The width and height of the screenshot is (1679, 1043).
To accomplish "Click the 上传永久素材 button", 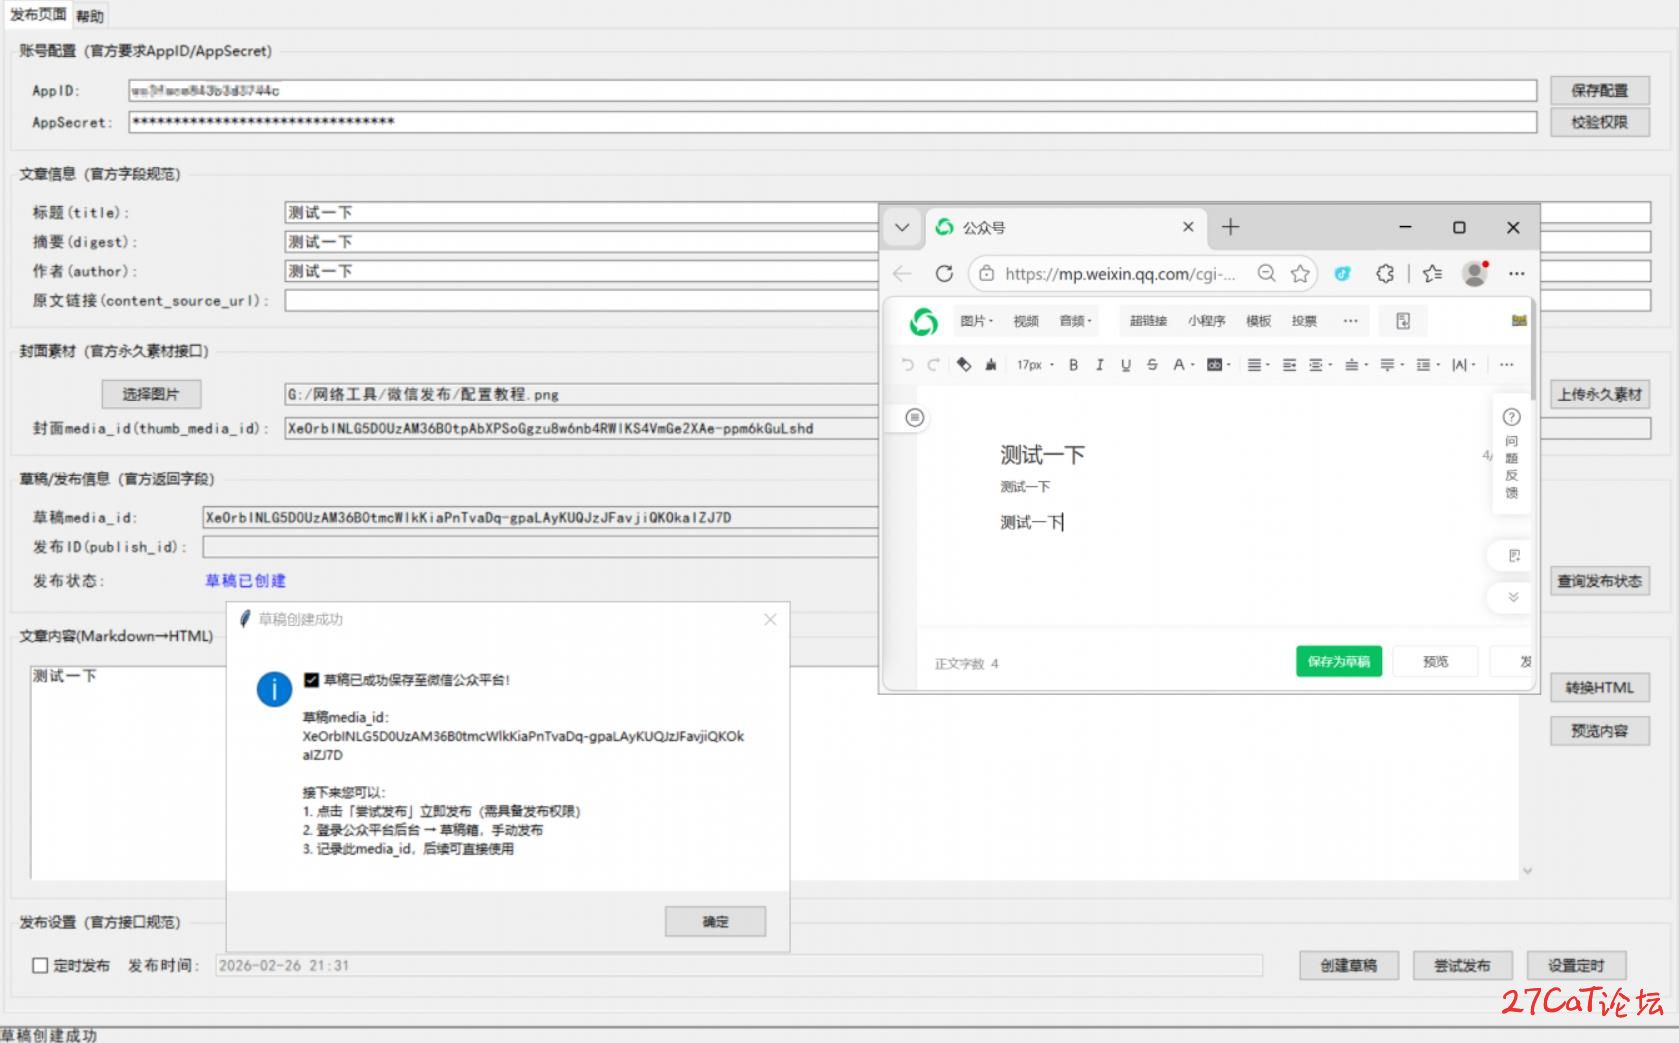I will click(x=1599, y=394).
